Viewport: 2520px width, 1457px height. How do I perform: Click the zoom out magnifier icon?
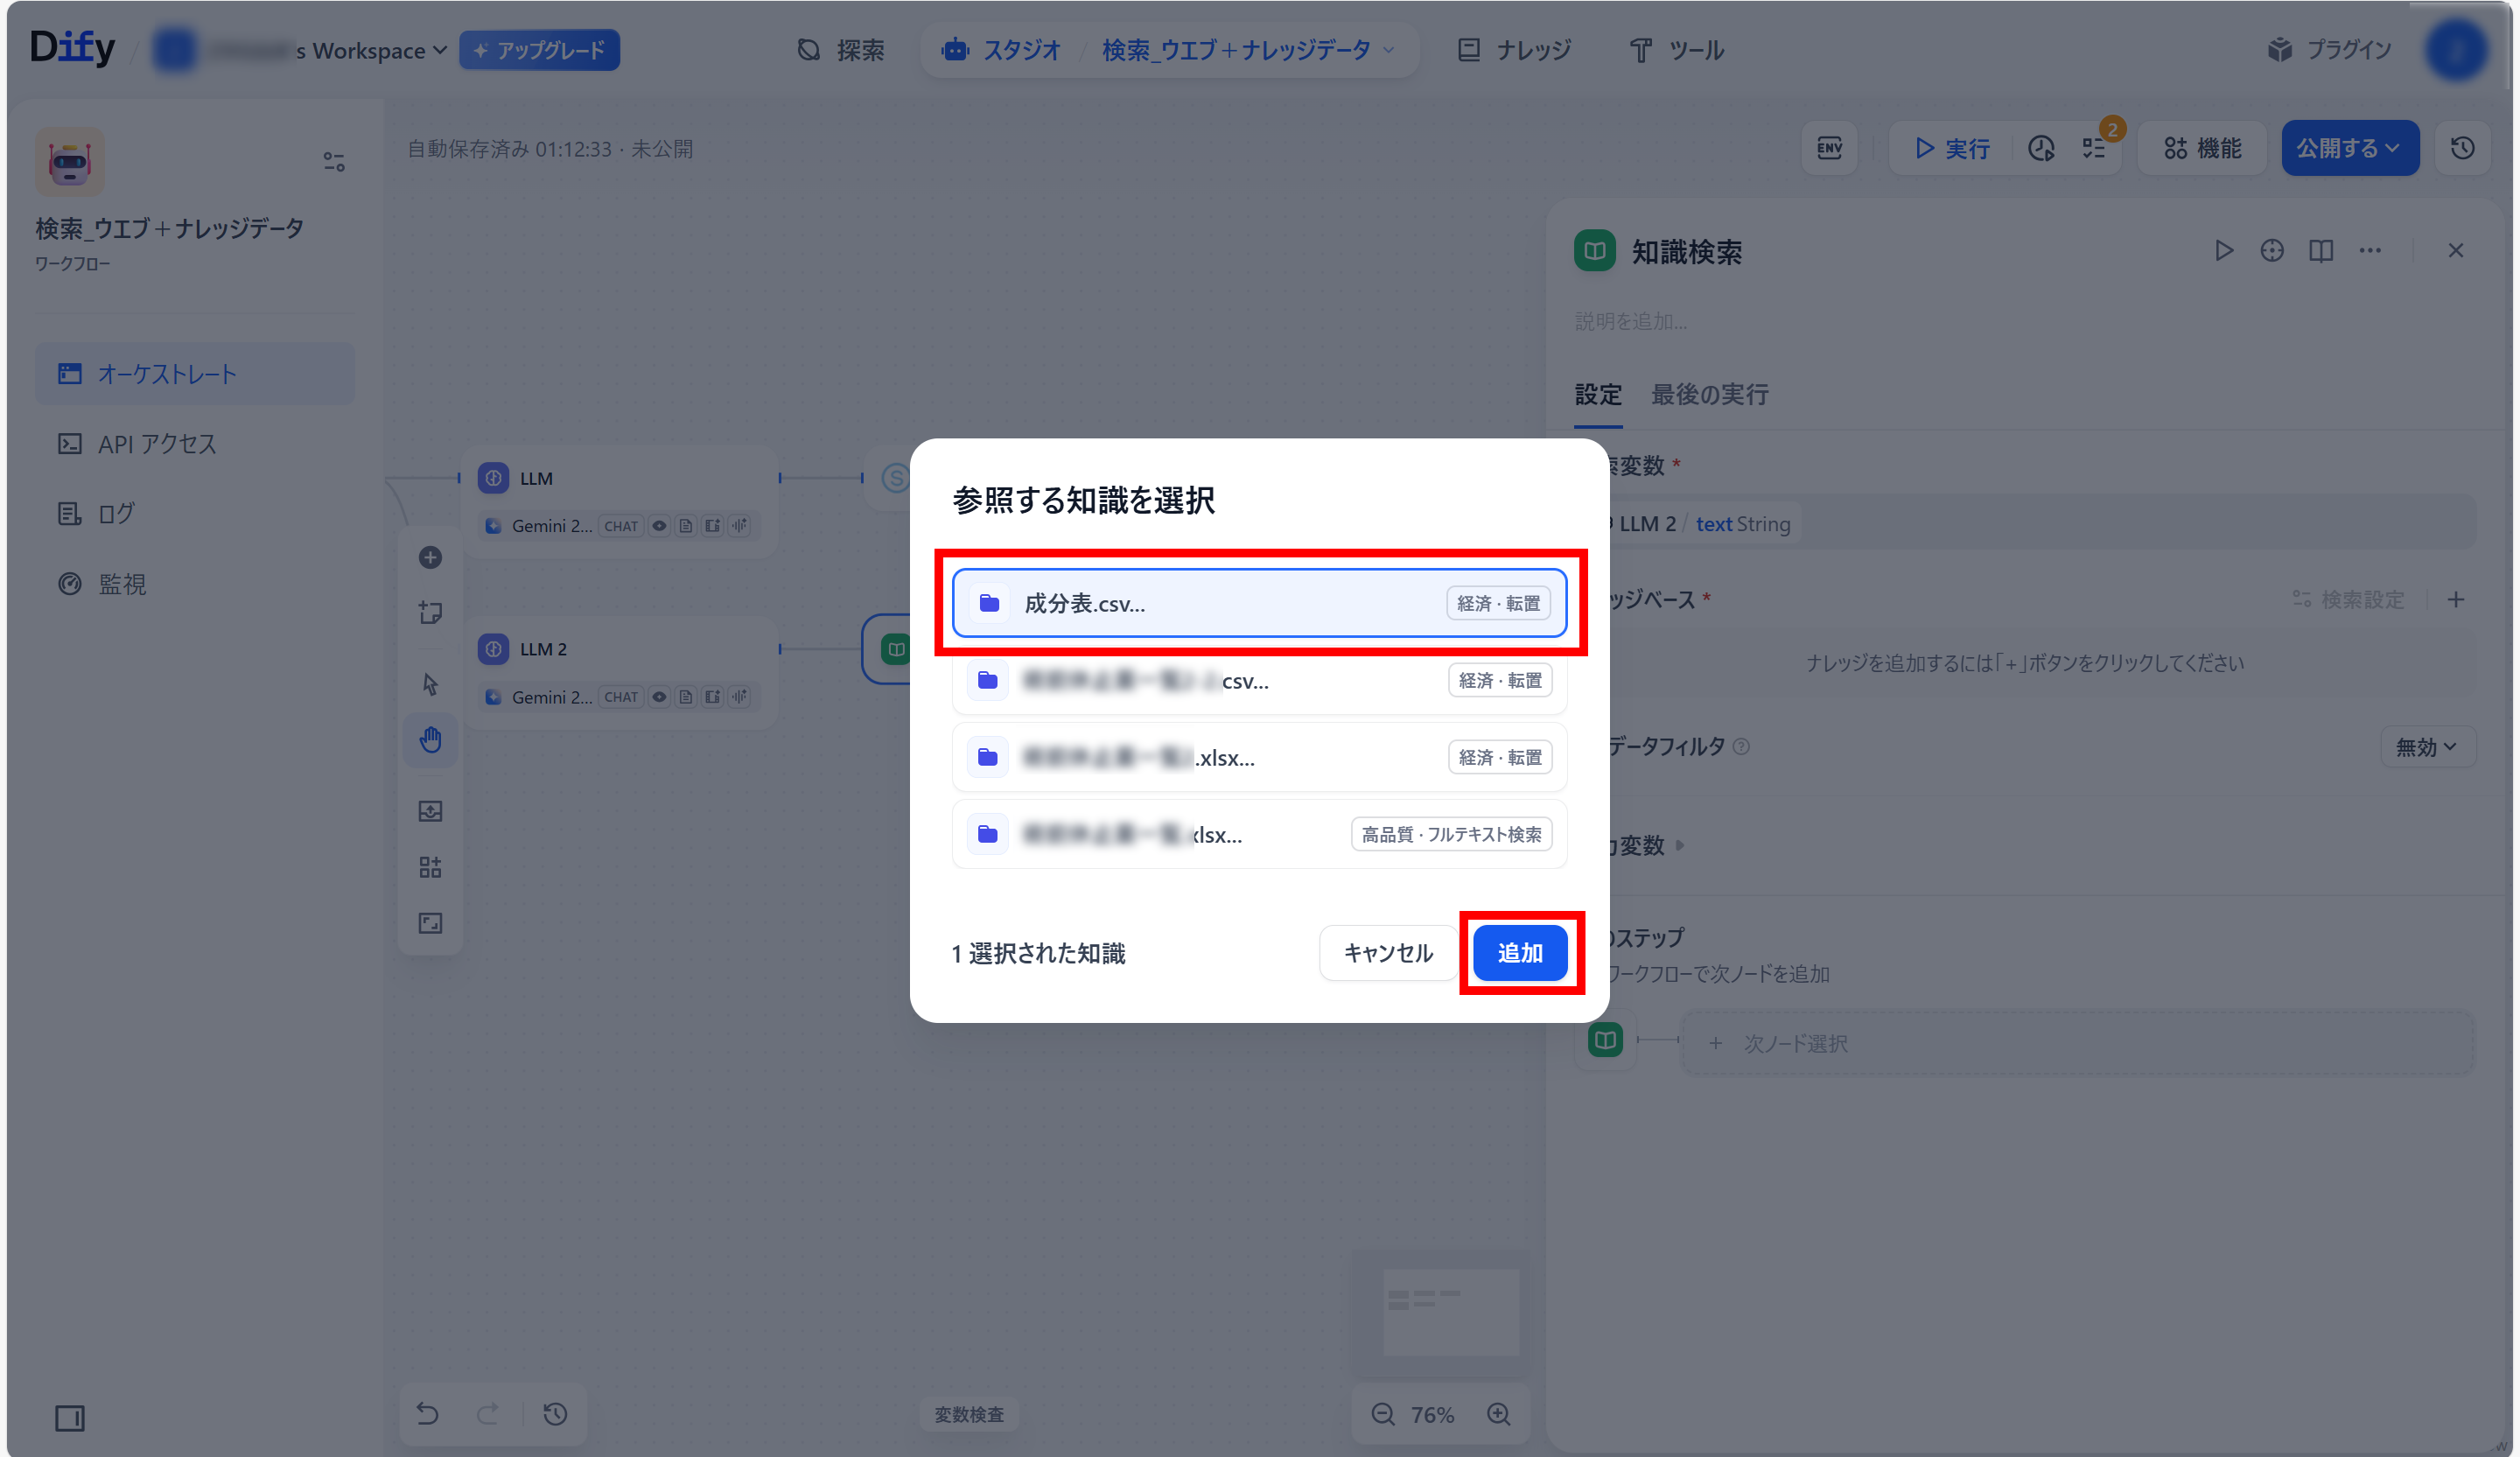(x=1382, y=1413)
